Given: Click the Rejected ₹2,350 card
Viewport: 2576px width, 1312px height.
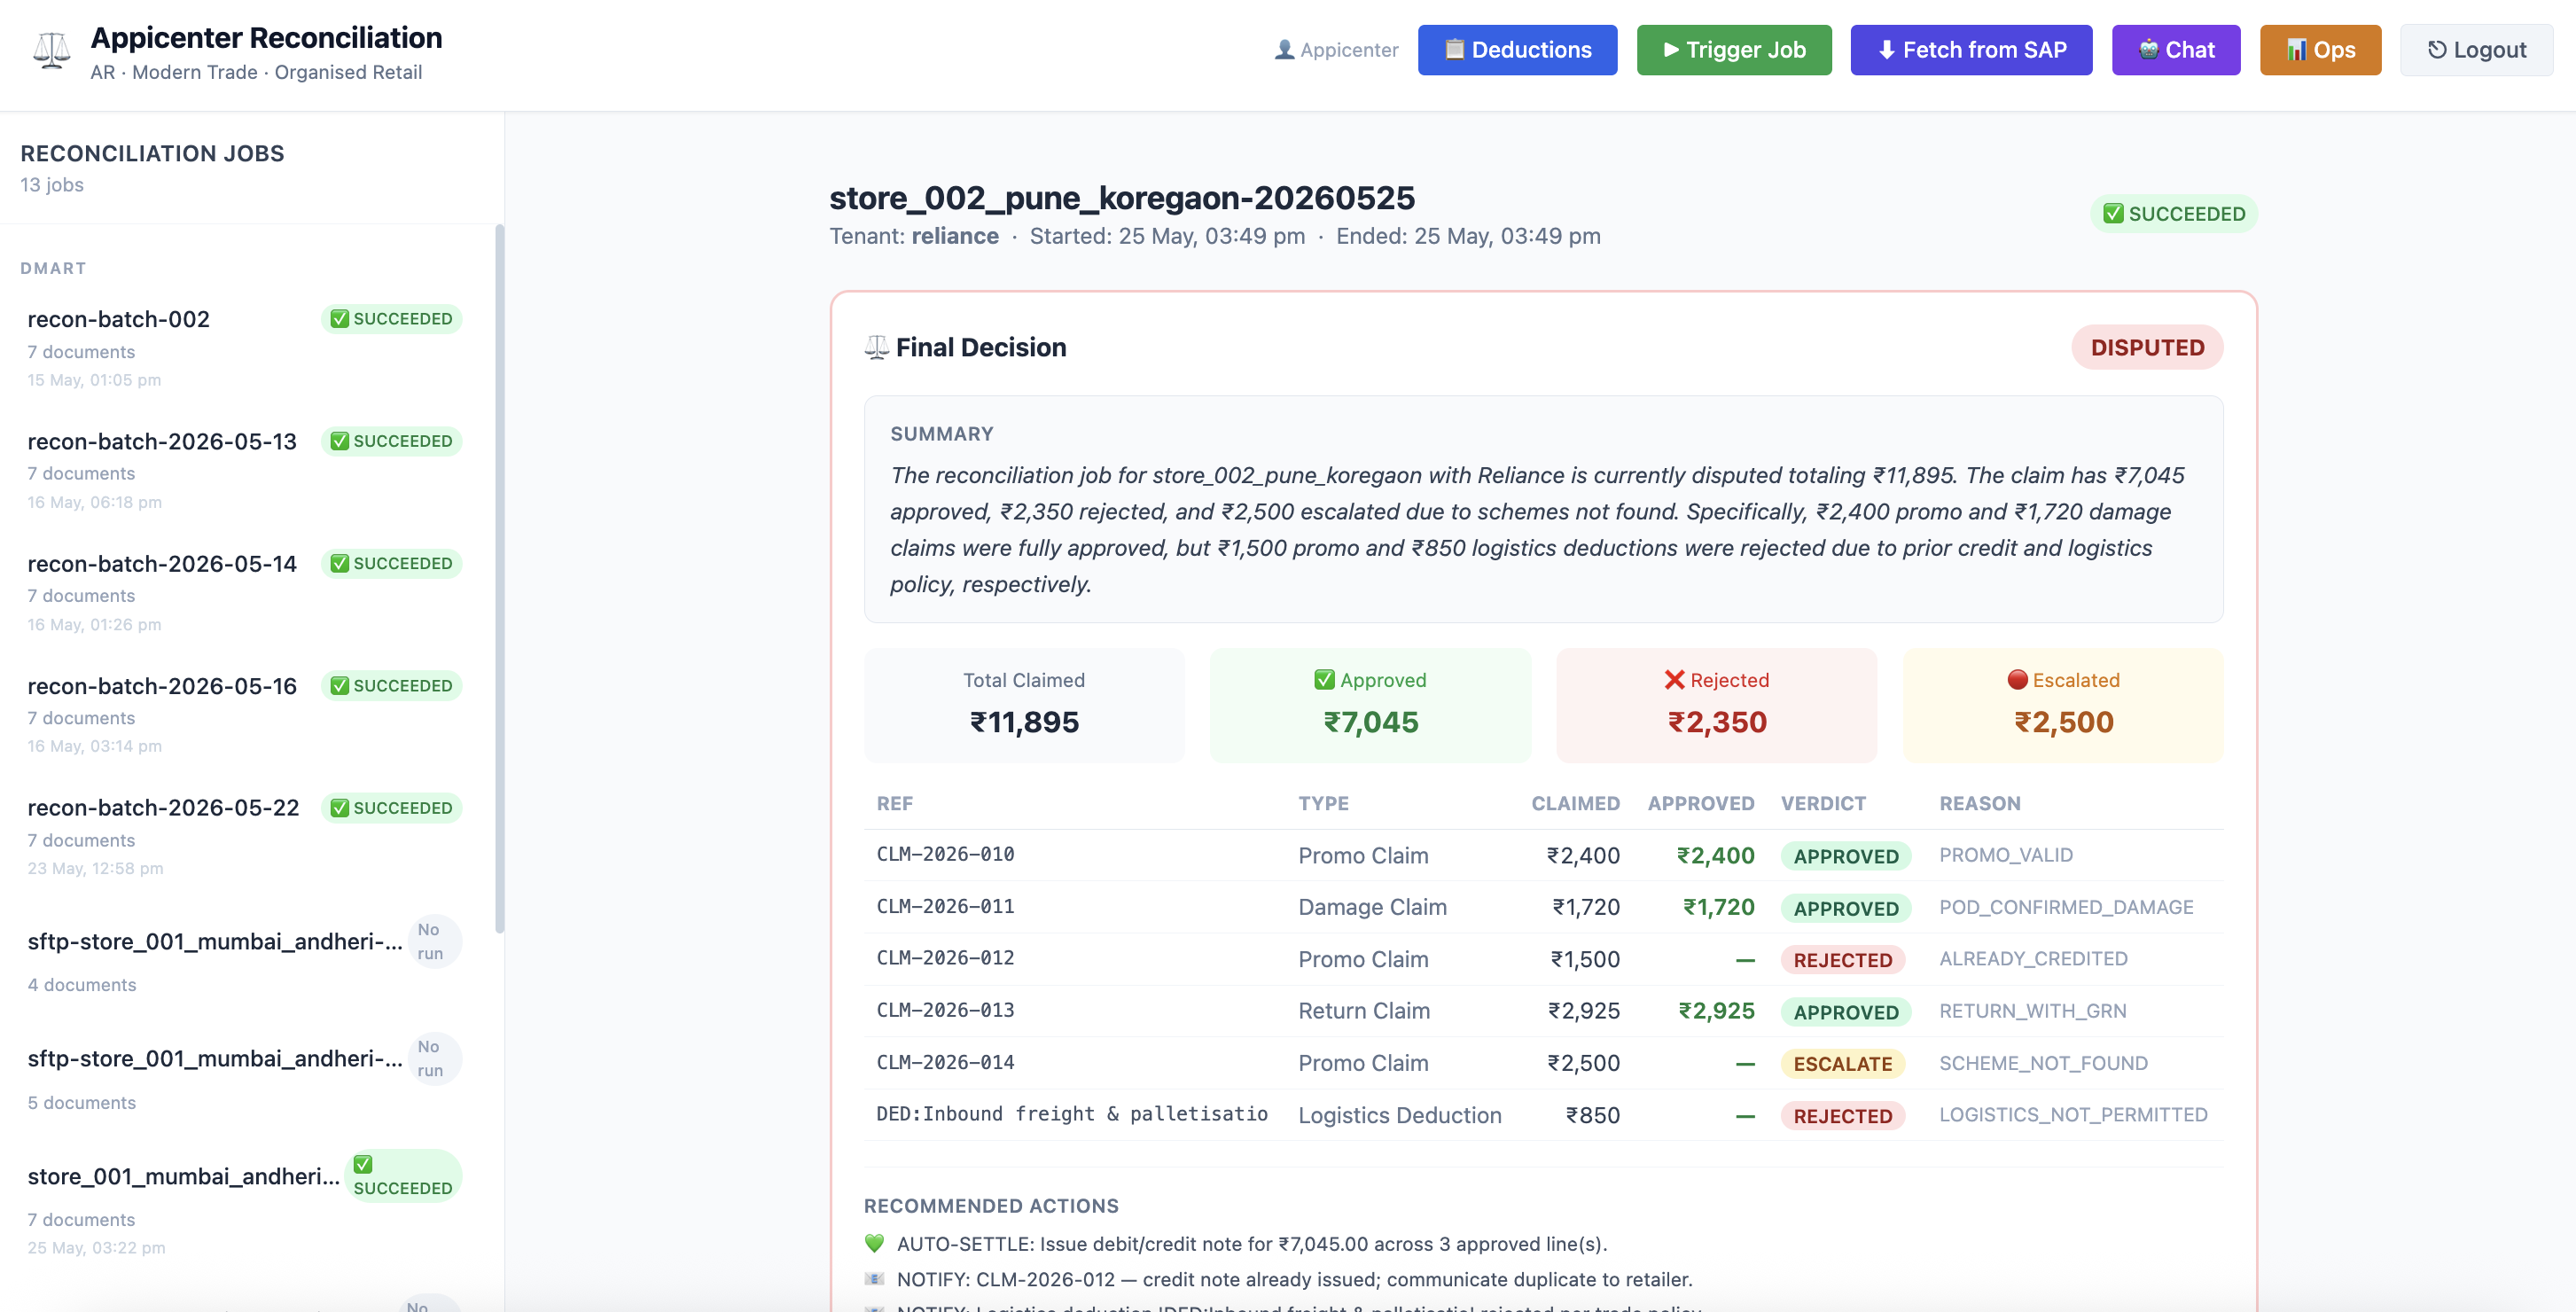Looking at the screenshot, I should click(x=1716, y=704).
